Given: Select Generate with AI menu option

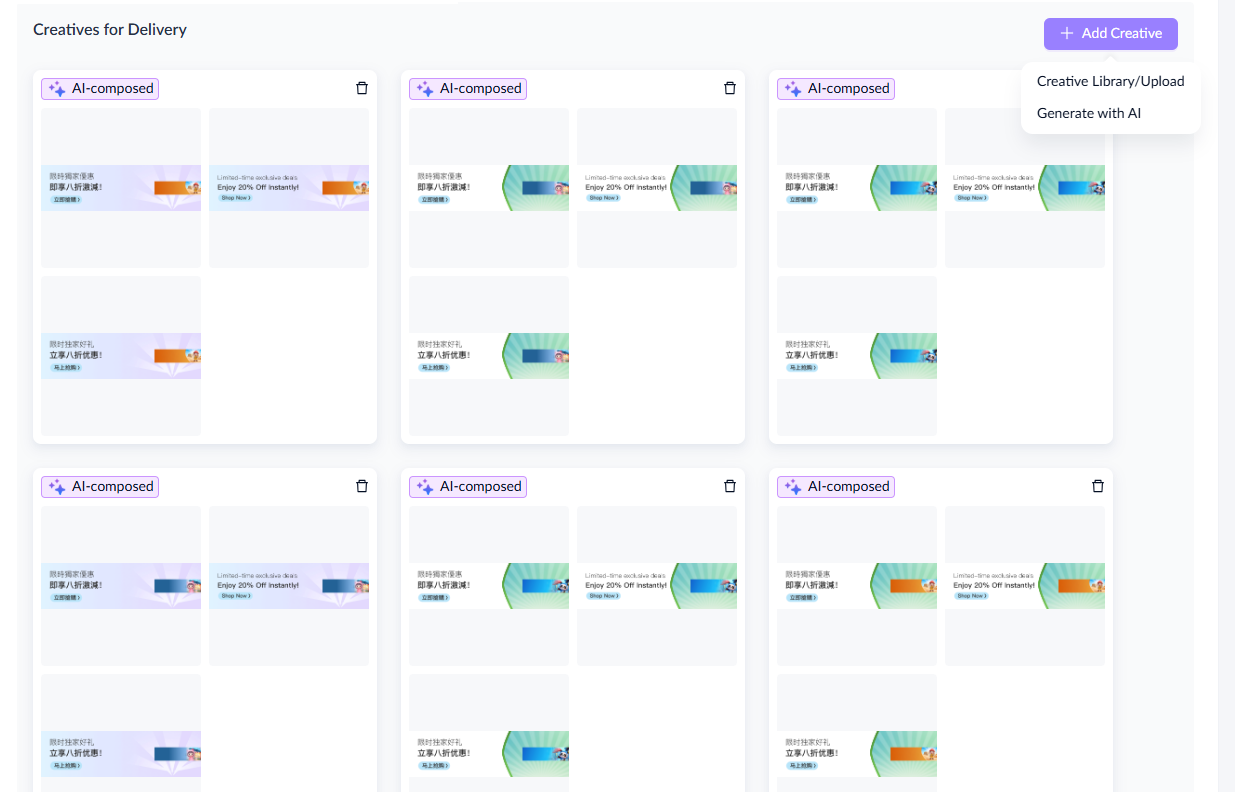Looking at the screenshot, I should pos(1088,113).
